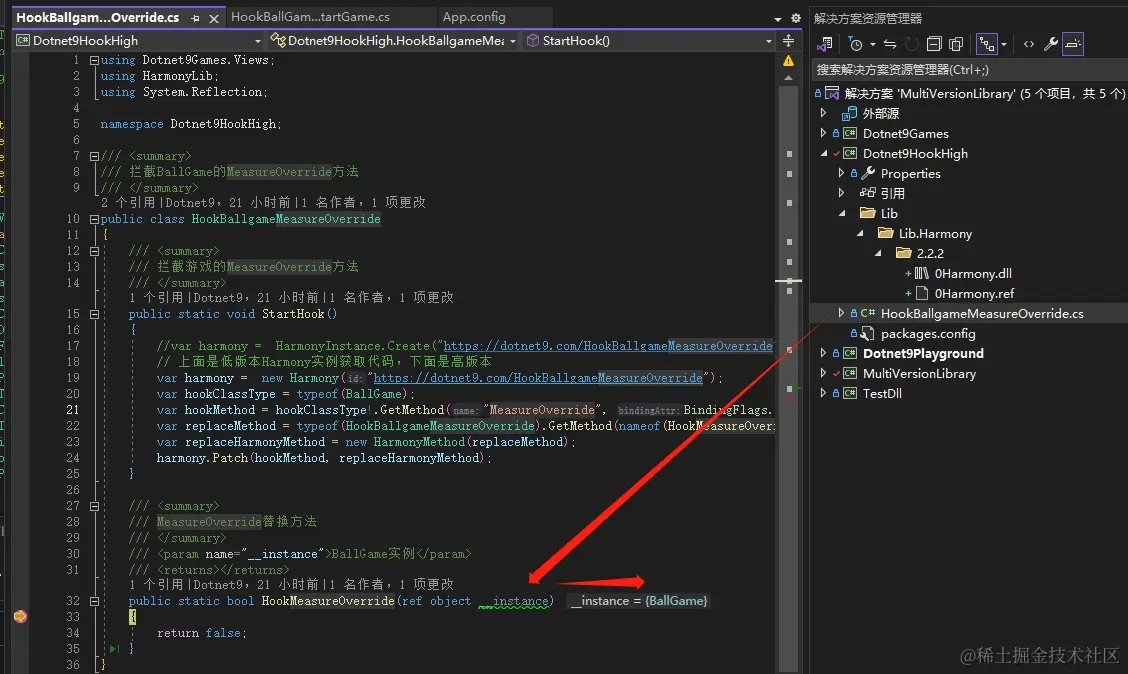Expand HookBallgameMeasureOverride.cs in Solution Explorer
This screenshot has width=1128, height=674.
841,313
